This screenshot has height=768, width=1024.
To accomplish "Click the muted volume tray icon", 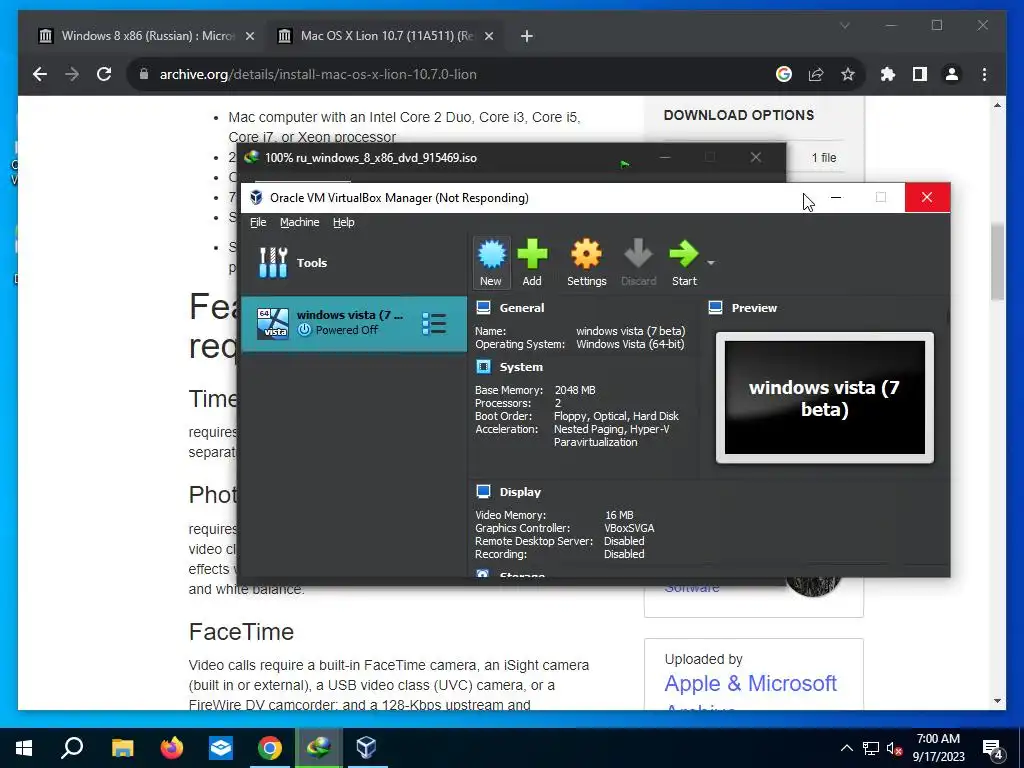I will point(895,748).
